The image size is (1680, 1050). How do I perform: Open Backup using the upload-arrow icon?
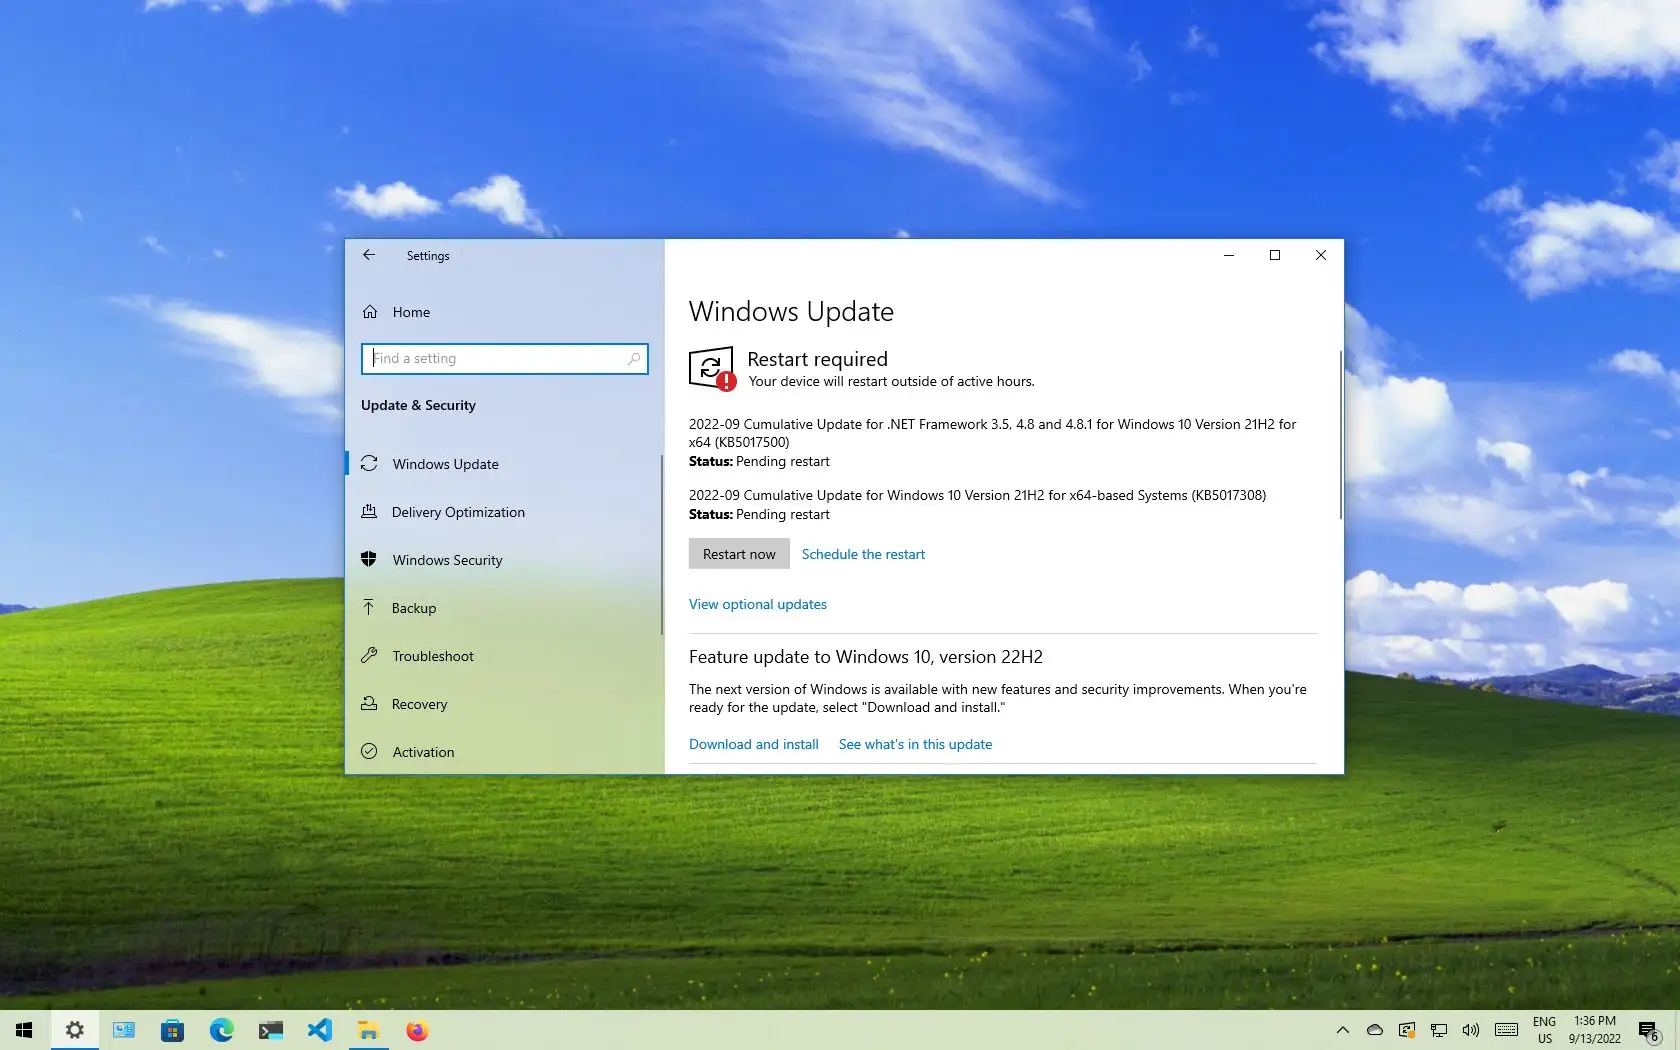[369, 608]
